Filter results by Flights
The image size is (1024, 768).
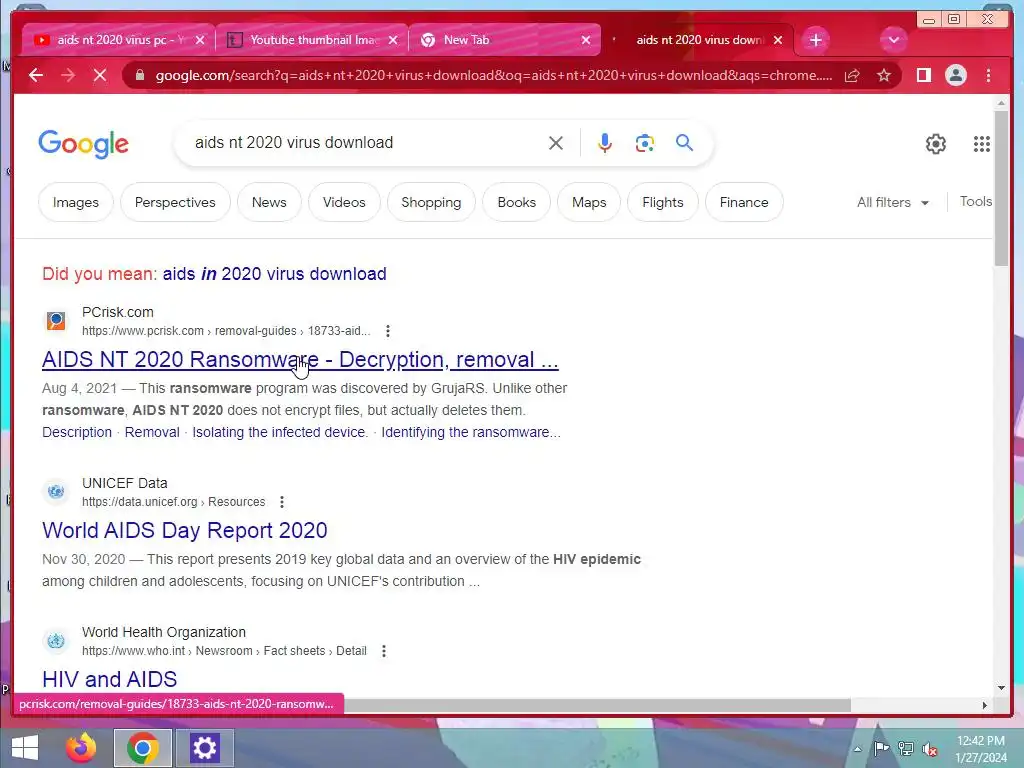663,202
